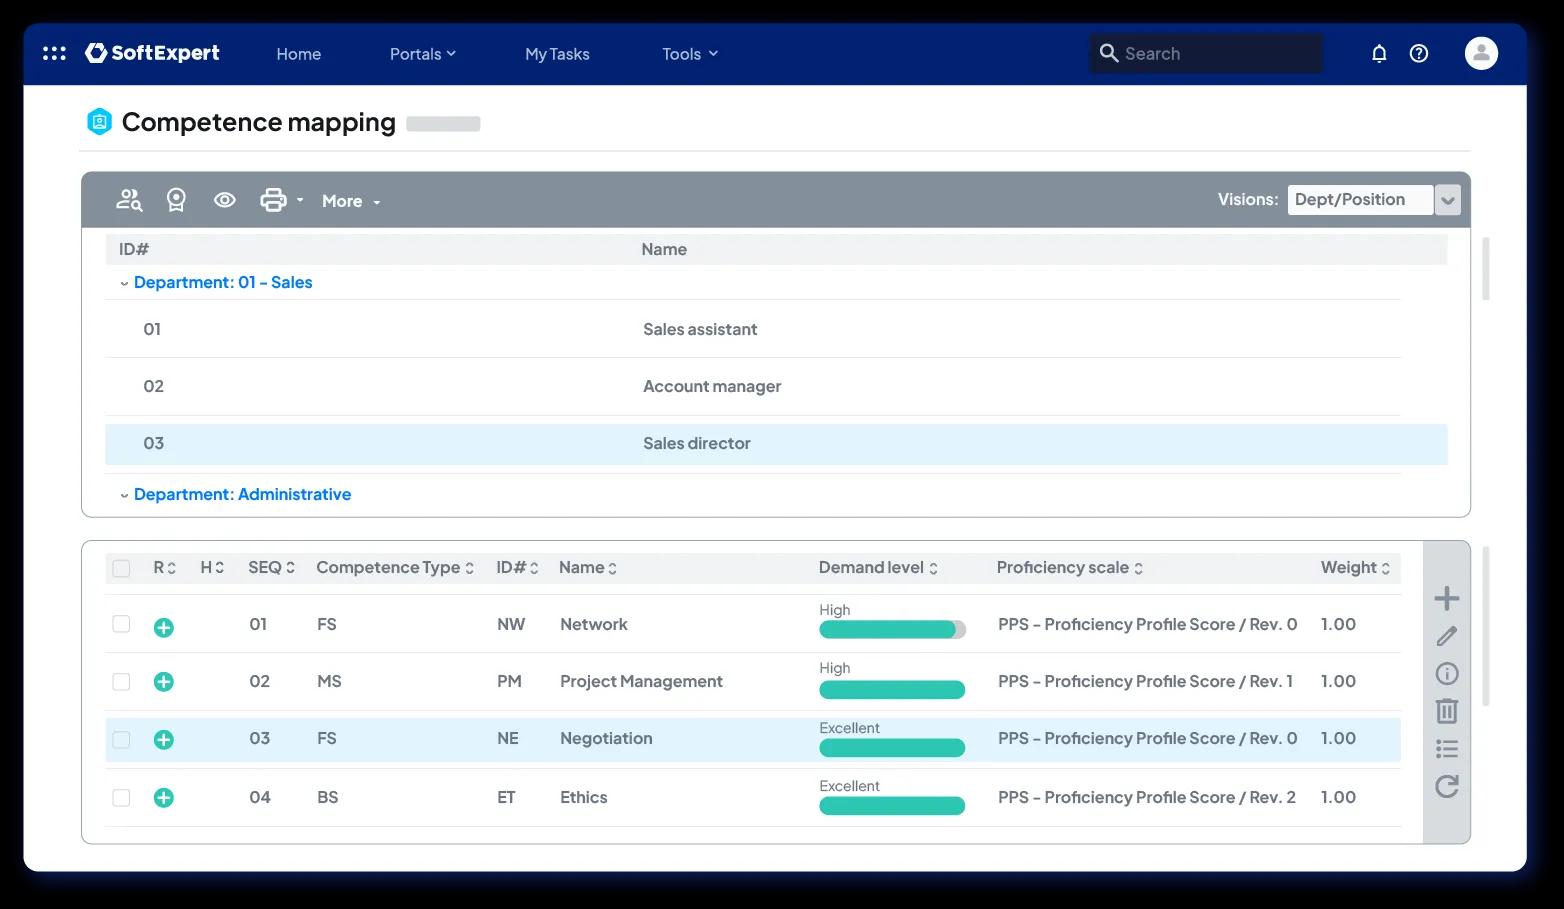Click the Project Management competence name

[x=641, y=681]
